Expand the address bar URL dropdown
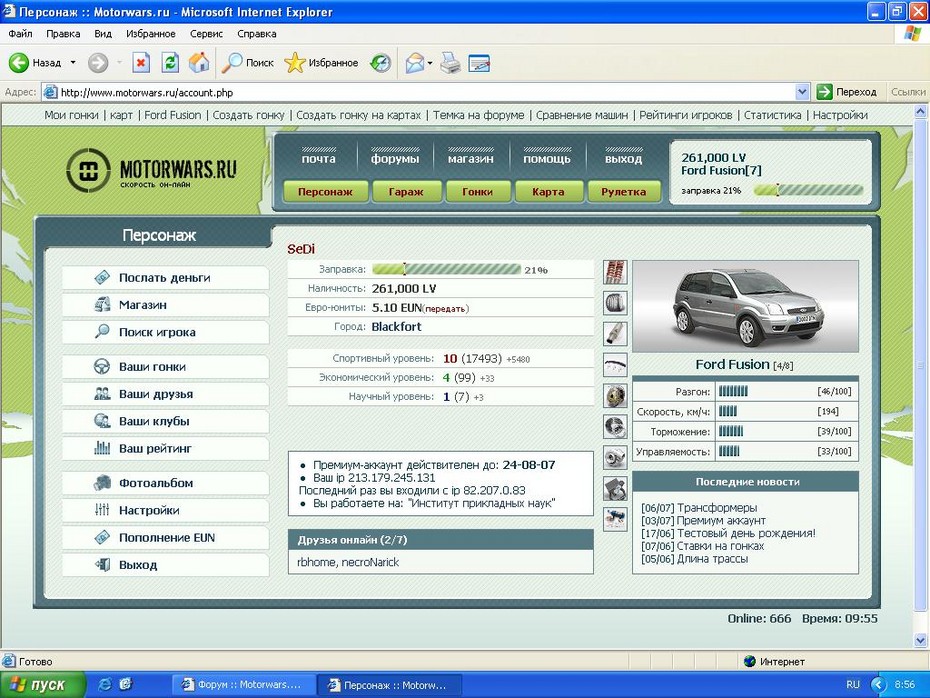 802,92
